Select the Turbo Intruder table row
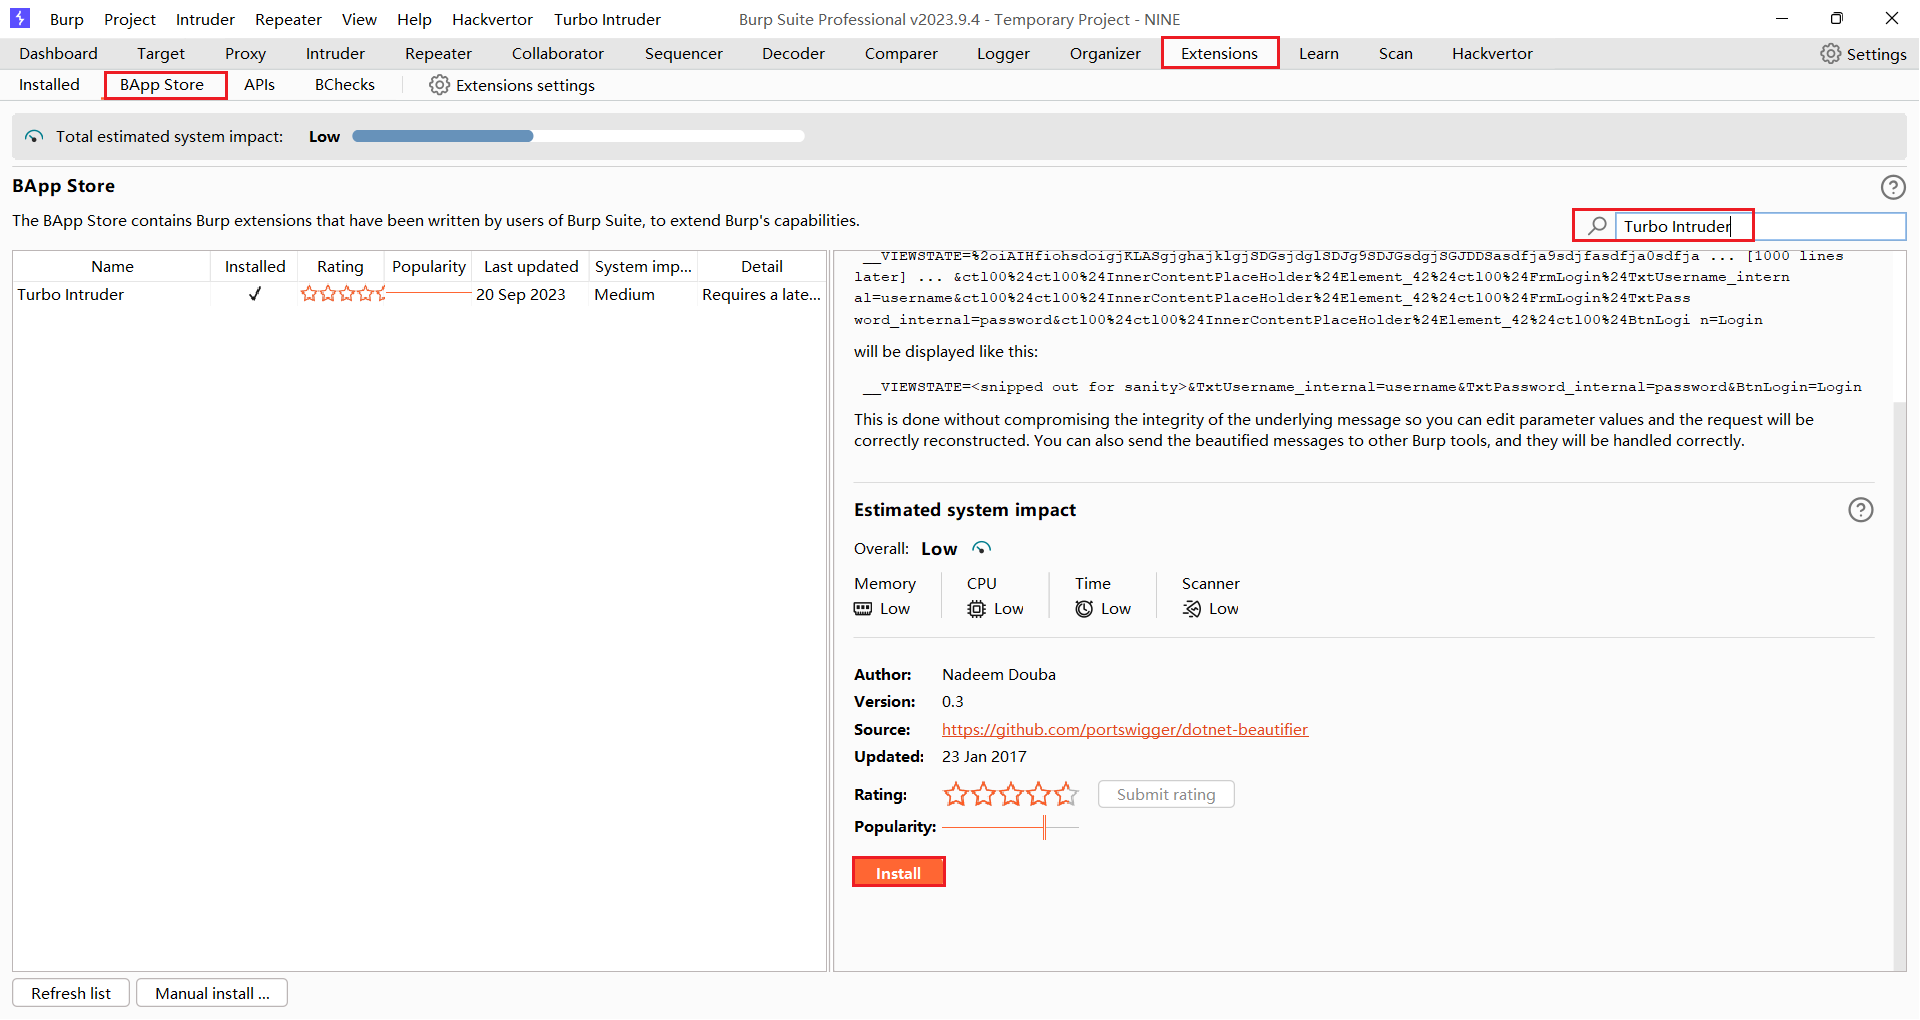The image size is (1920, 1020). tap(419, 294)
